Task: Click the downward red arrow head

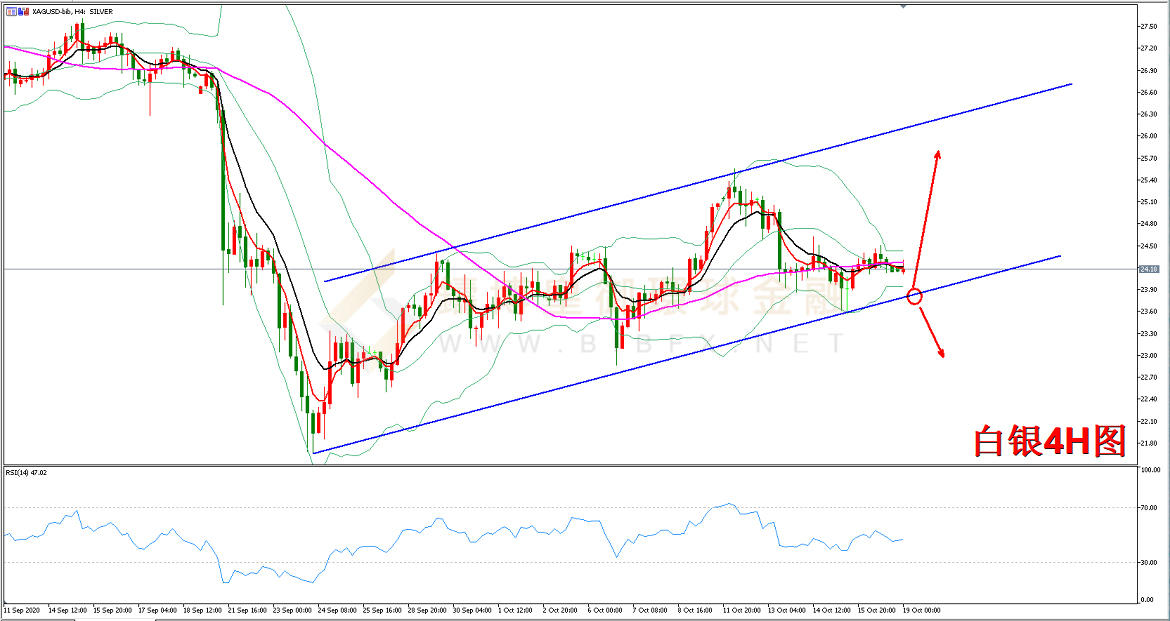Action: tap(942, 352)
